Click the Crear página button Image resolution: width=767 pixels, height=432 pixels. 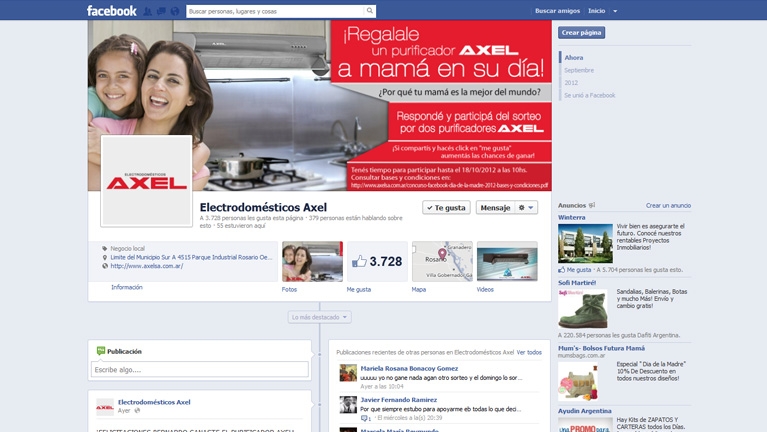(581, 33)
